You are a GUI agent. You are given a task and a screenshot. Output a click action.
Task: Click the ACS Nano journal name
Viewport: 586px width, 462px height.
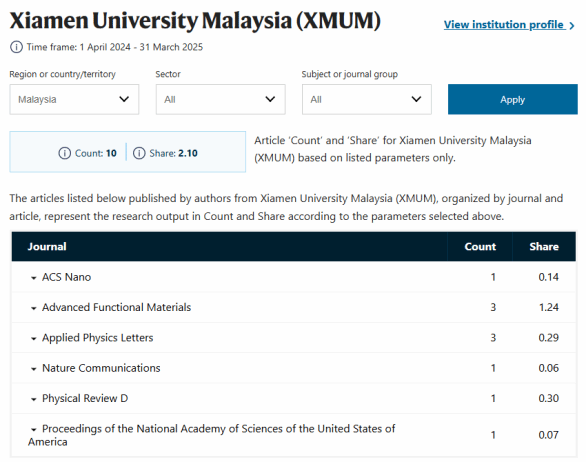point(67,277)
